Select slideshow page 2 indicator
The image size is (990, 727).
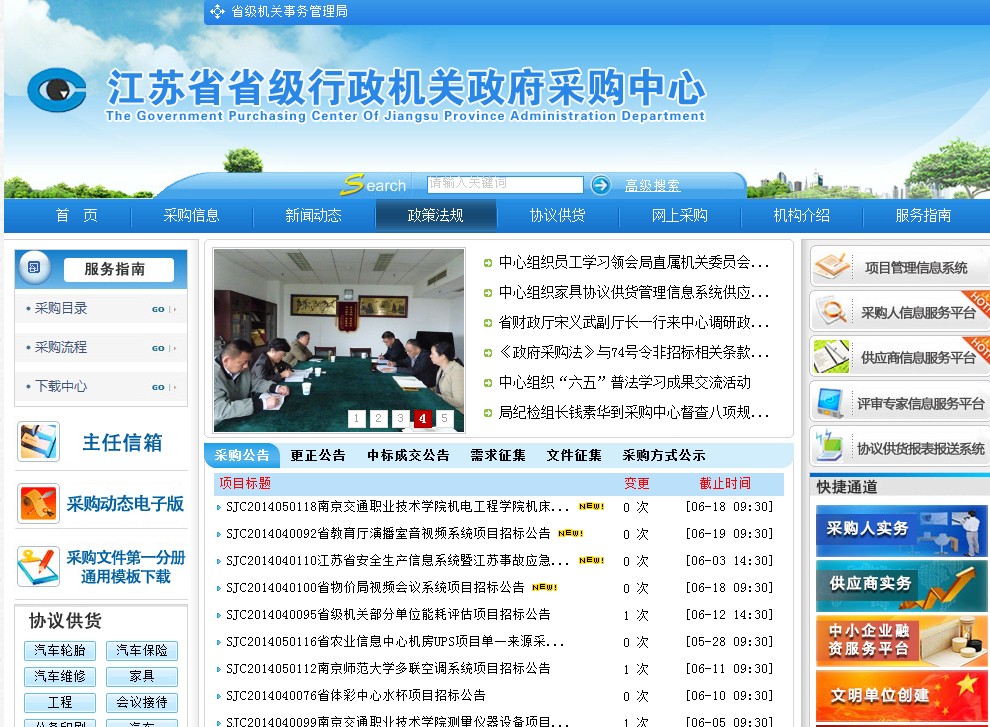click(378, 418)
